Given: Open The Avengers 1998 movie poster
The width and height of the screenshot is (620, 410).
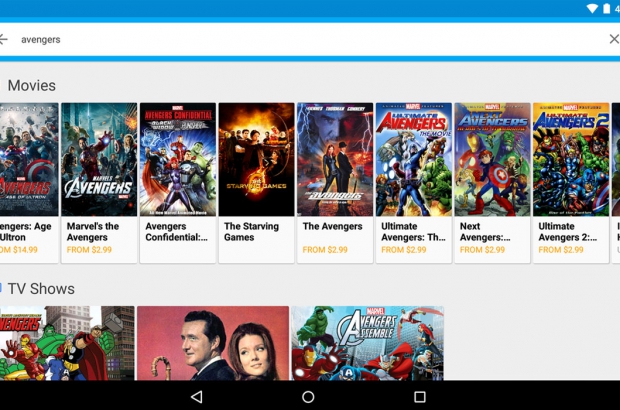Looking at the screenshot, I should (x=335, y=159).
